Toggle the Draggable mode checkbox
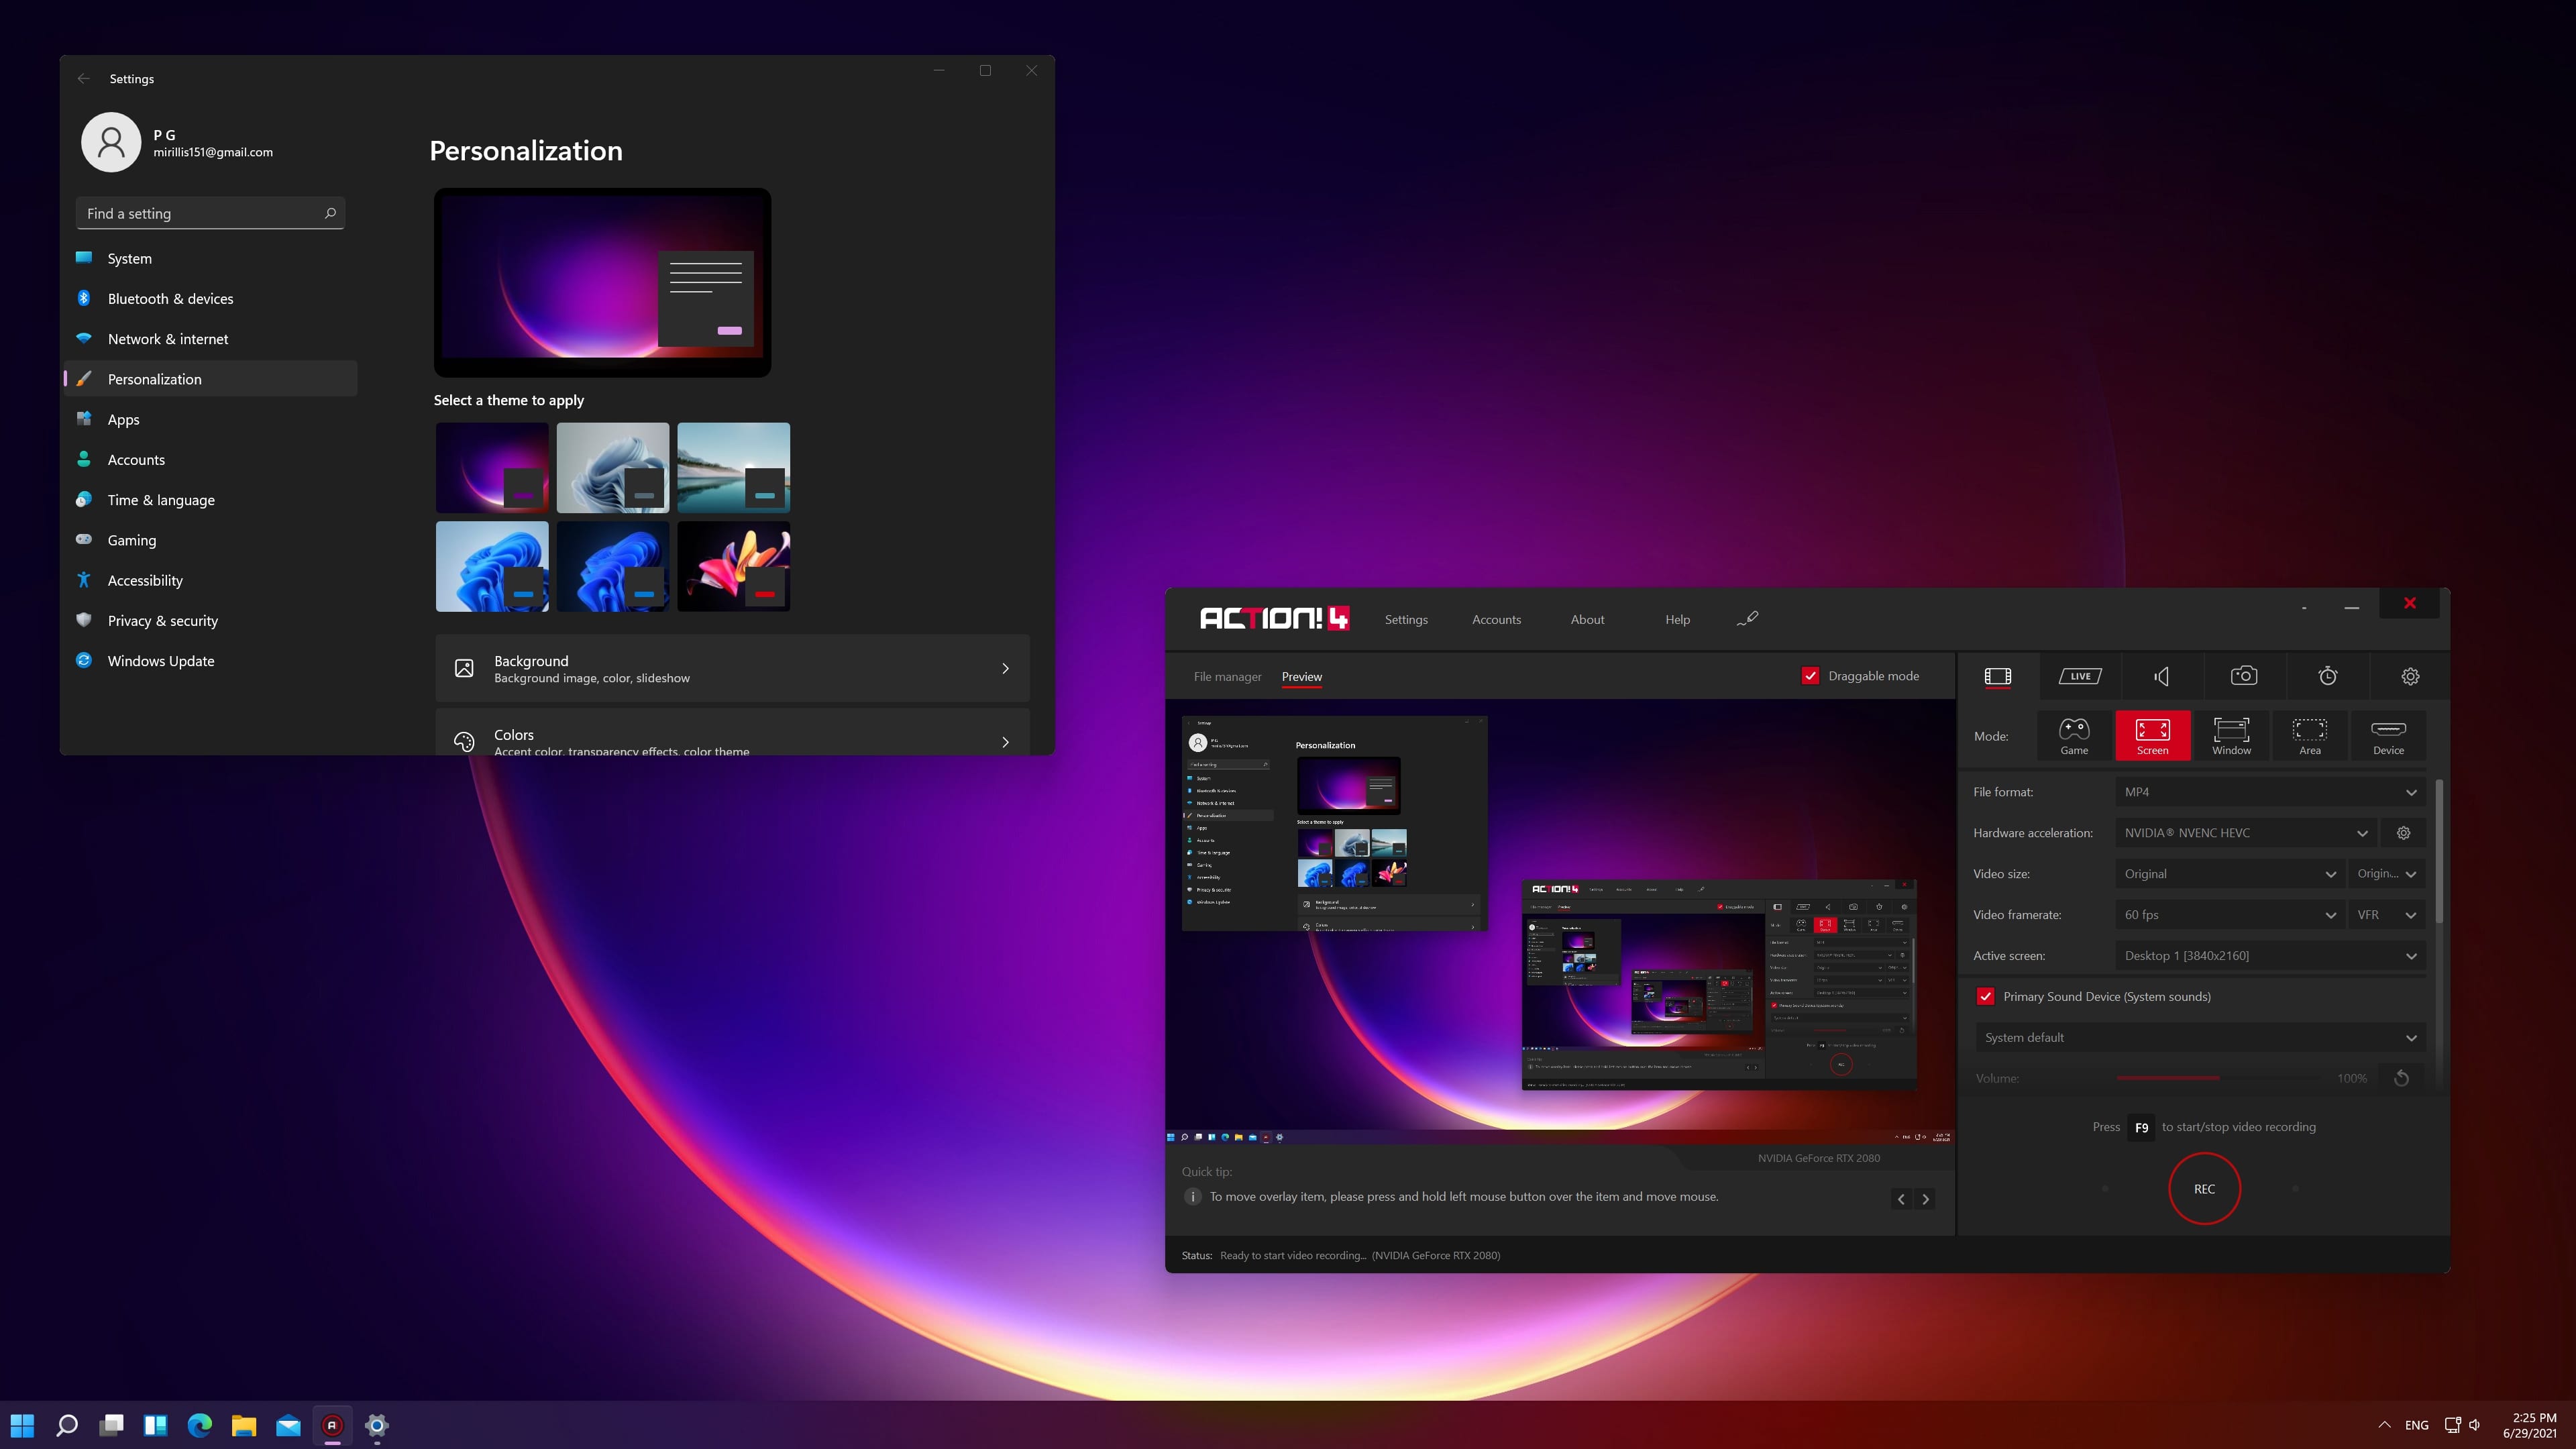2576x1449 pixels. [x=1810, y=676]
